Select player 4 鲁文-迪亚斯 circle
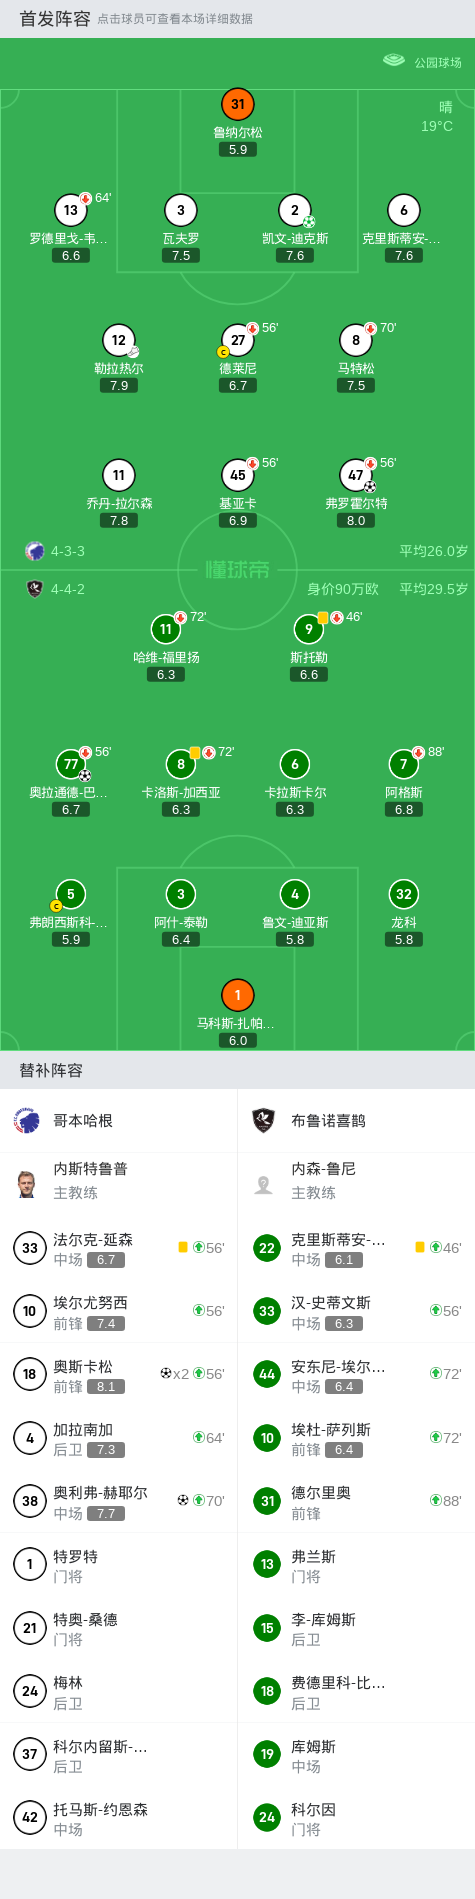This screenshot has width=475, height=1899. point(295,894)
